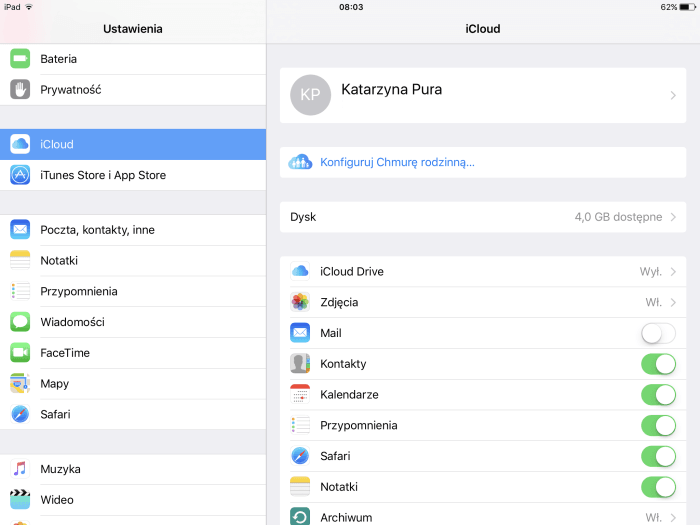The height and width of the screenshot is (525, 700).
Task: Select Safari label in left sidebar
Action: [55, 414]
